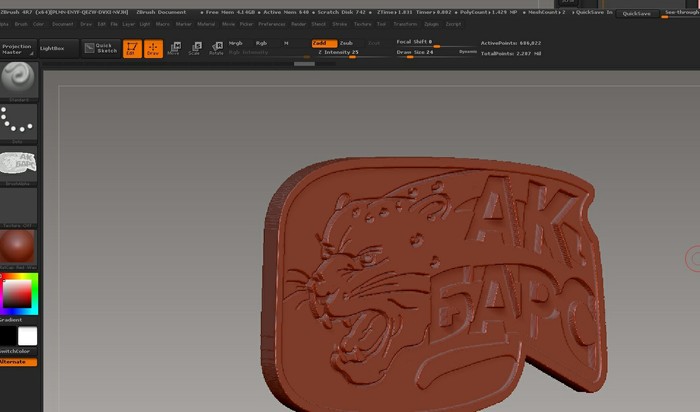700x412 pixels.
Task: Open the alpha thumbnail picker
Action: click(x=18, y=163)
